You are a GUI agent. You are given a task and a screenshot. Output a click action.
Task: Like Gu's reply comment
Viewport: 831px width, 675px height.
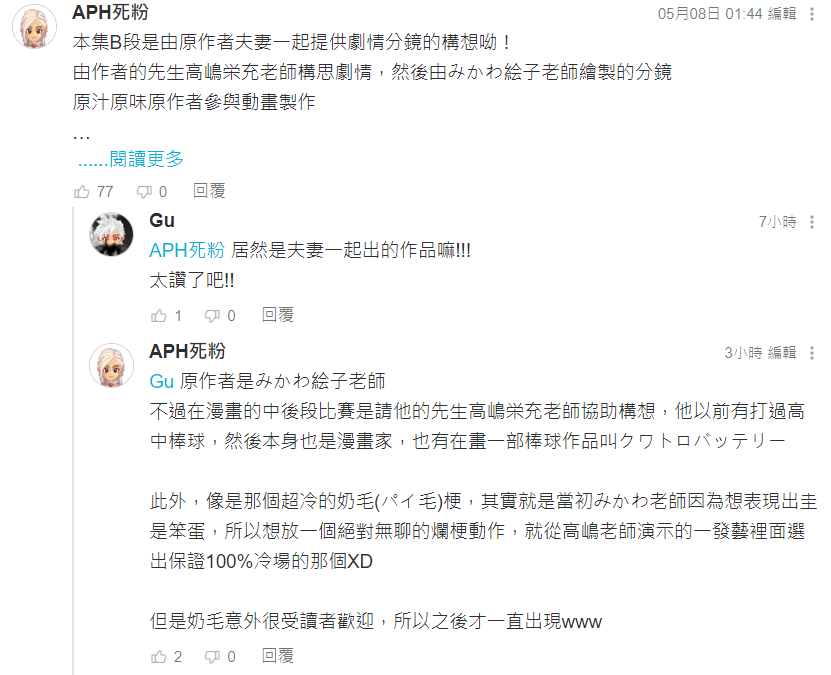[x=158, y=316]
